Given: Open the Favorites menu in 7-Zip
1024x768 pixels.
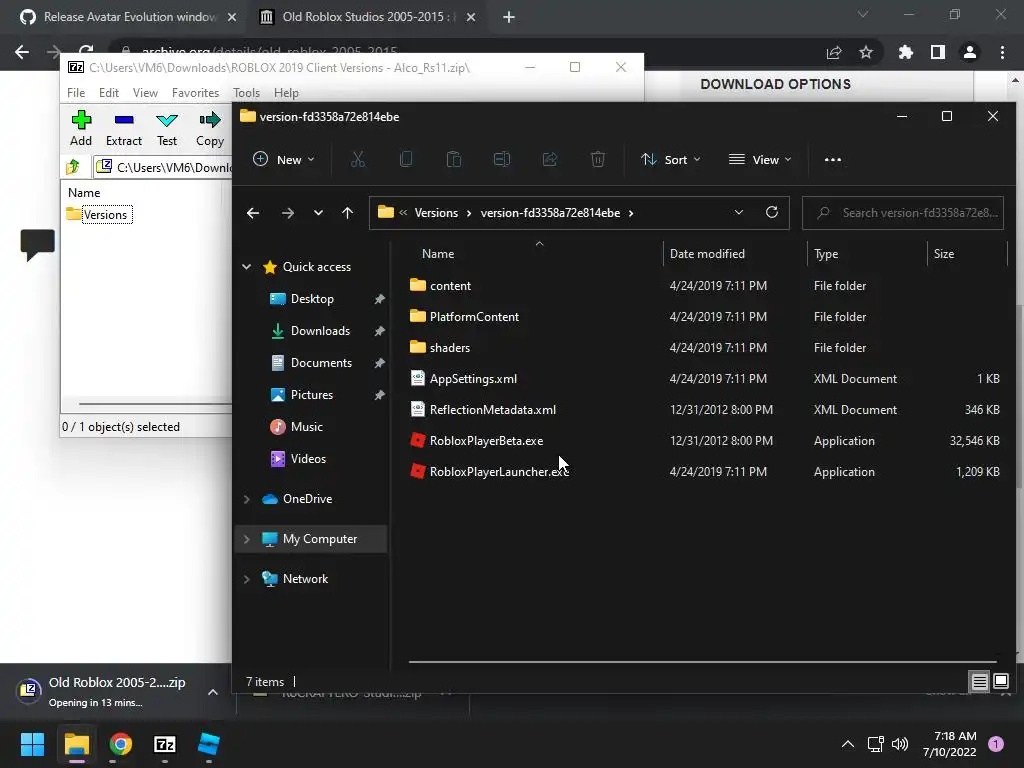Looking at the screenshot, I should coord(195,93).
